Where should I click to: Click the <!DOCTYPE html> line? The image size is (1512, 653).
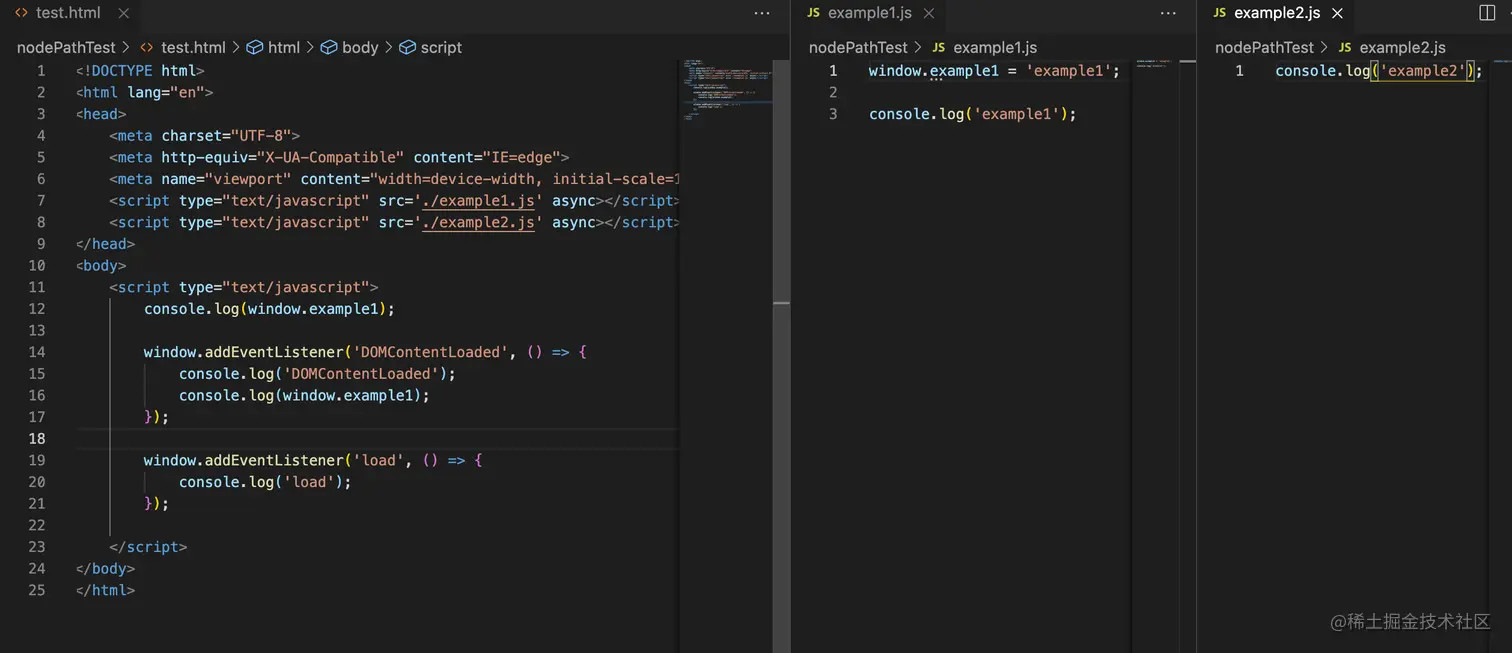[x=140, y=70]
